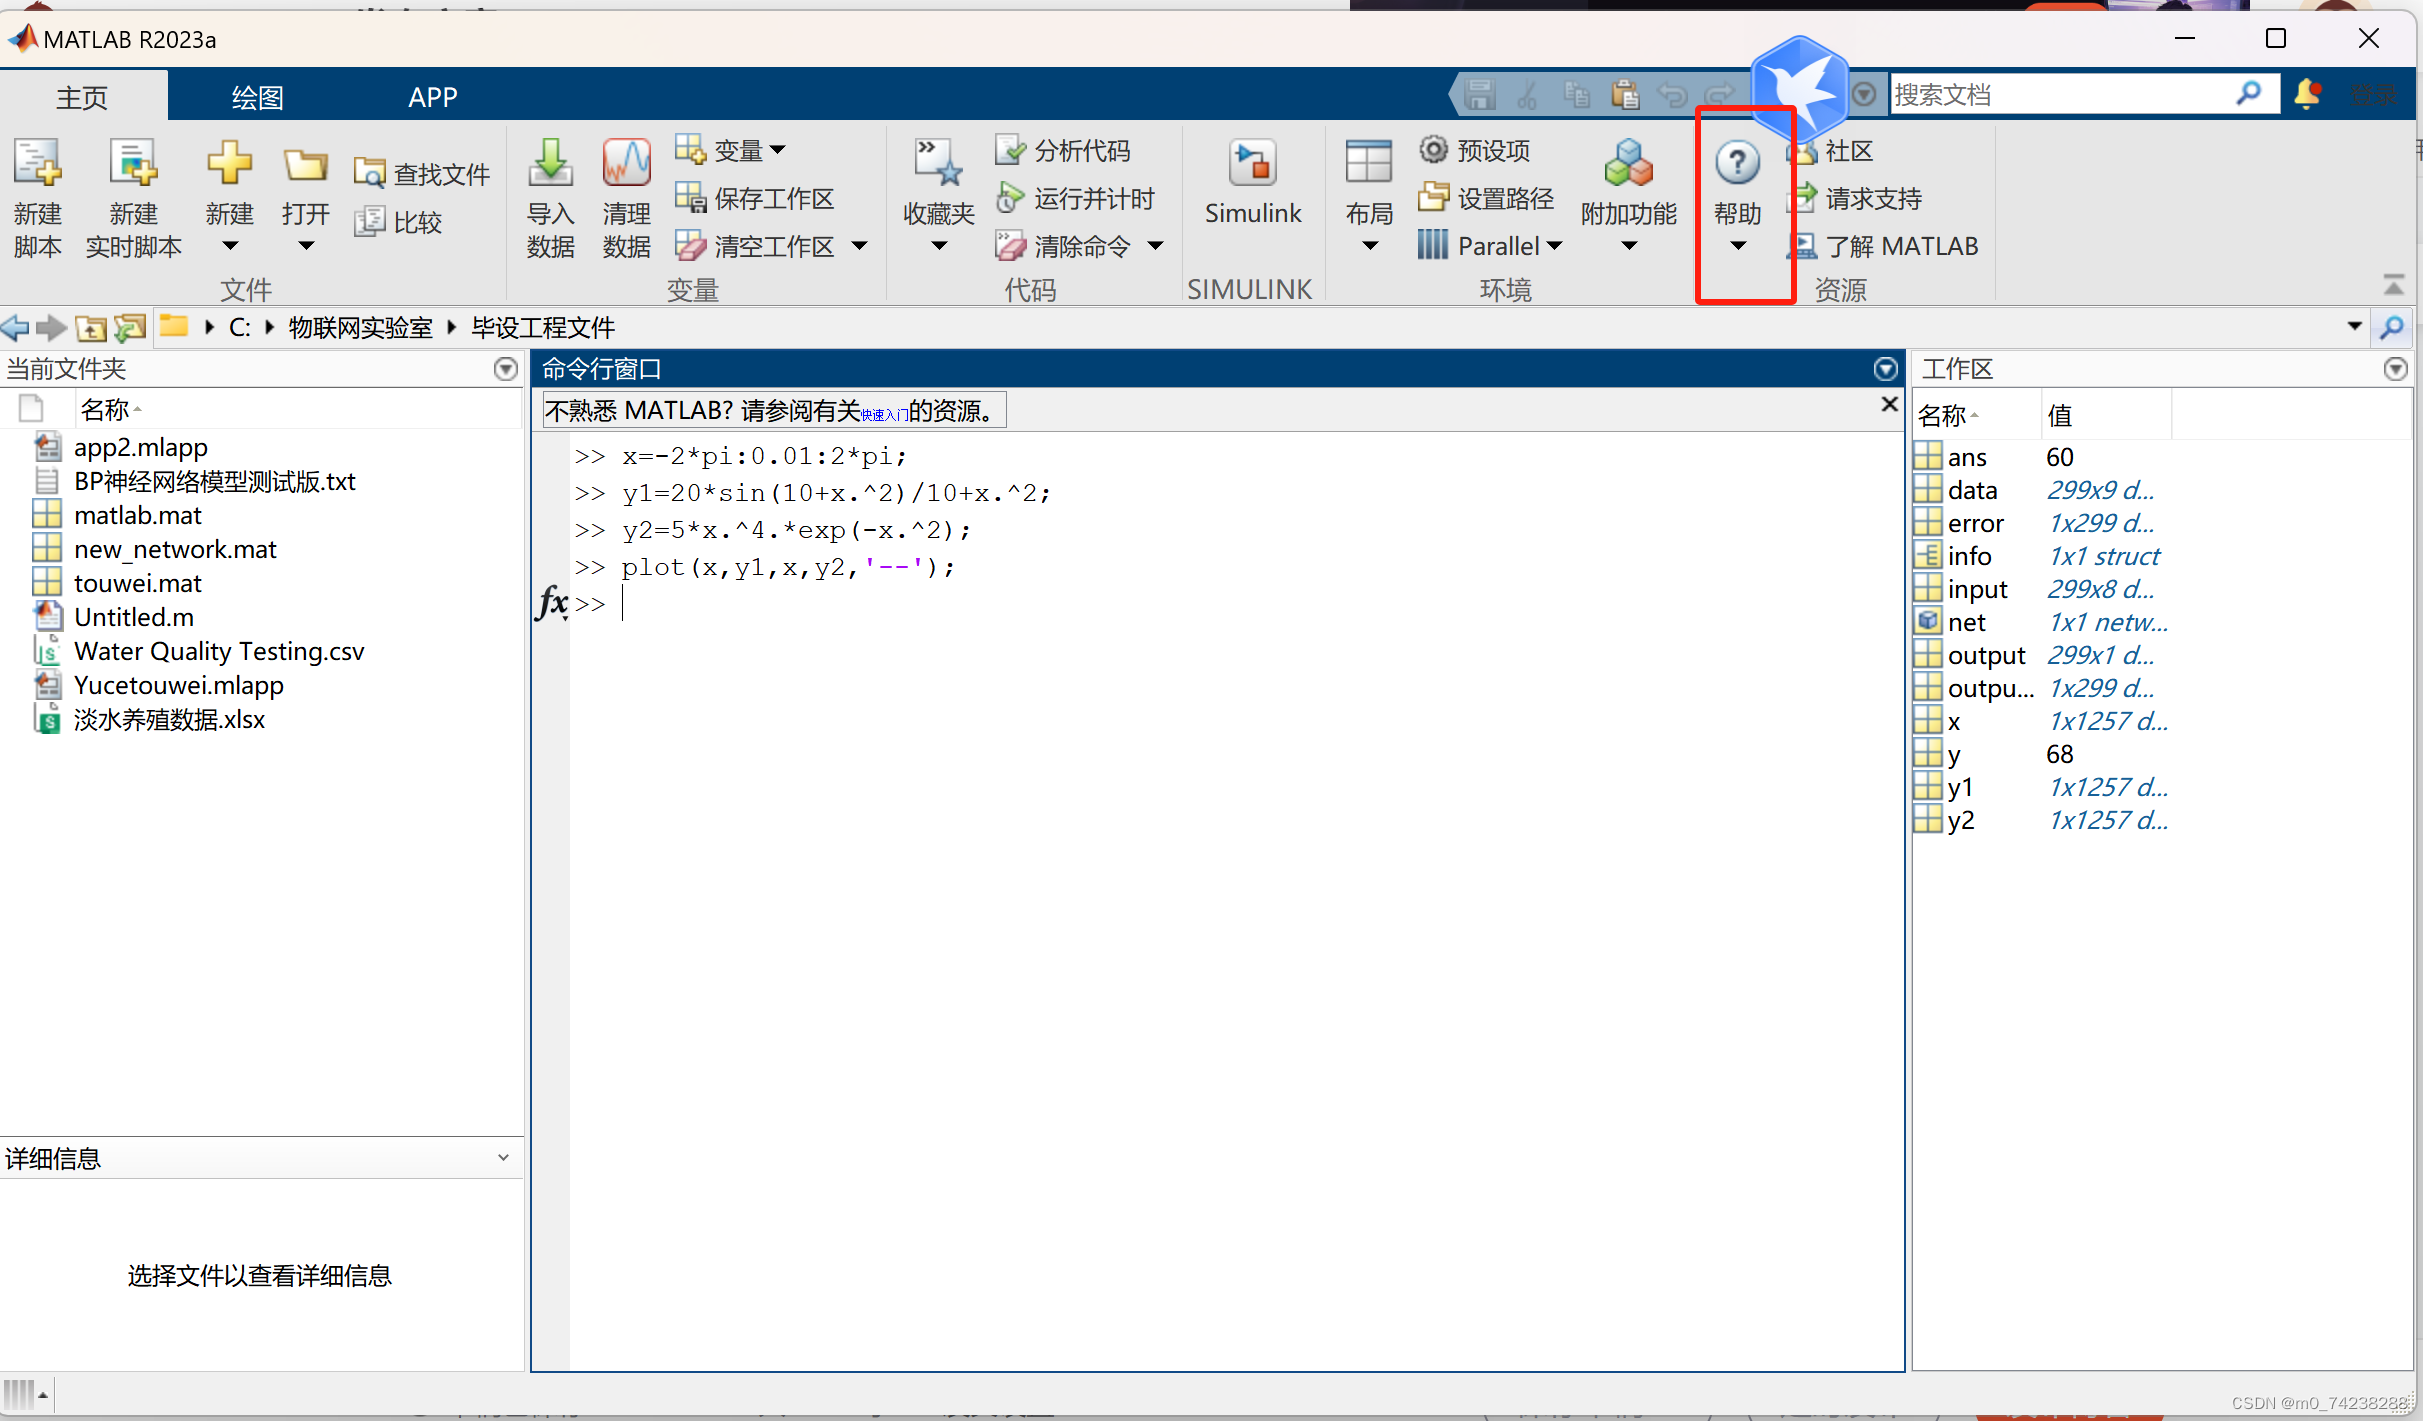
Task: Open the Preferences gear icon
Action: pos(1433,150)
